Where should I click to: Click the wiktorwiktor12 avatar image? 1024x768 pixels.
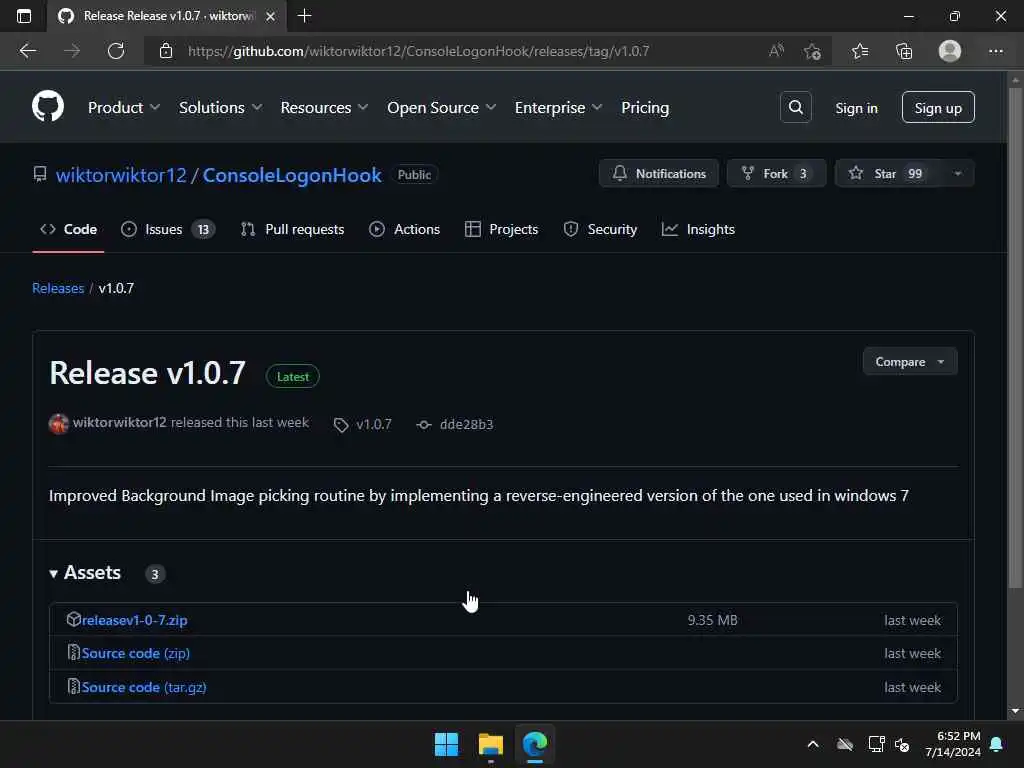tap(59, 424)
